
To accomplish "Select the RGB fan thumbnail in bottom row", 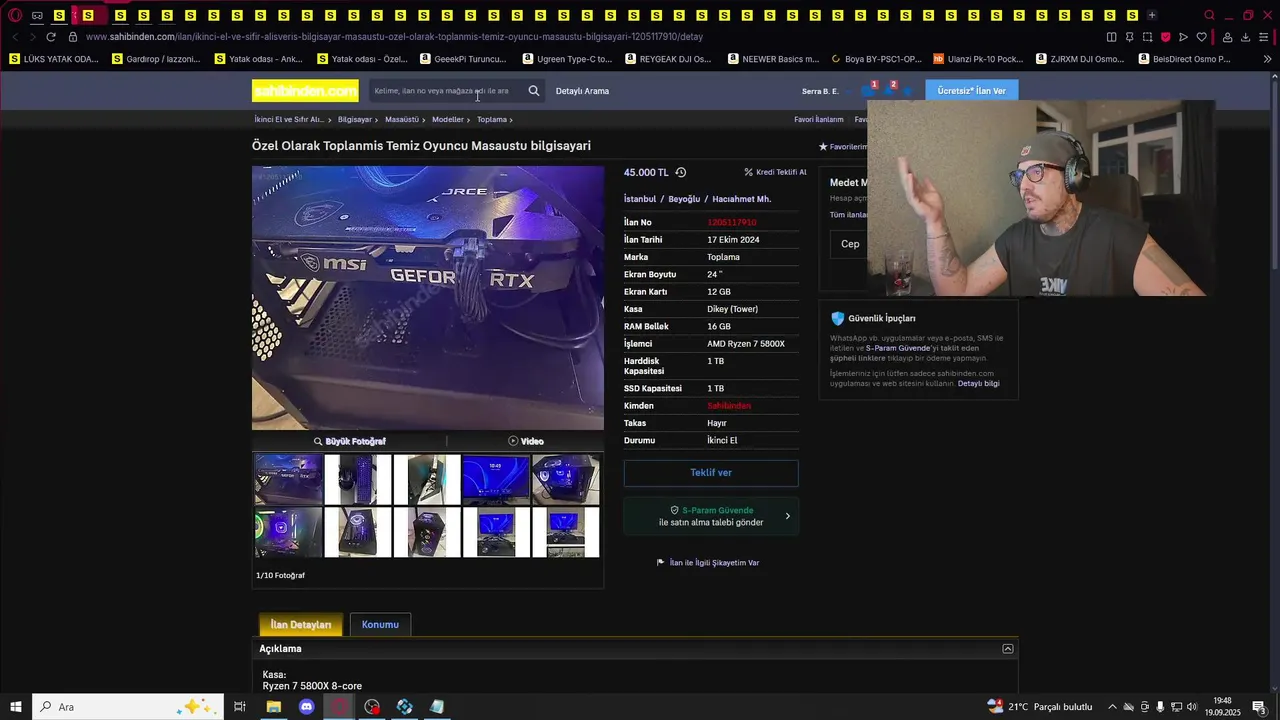I will 288,532.
